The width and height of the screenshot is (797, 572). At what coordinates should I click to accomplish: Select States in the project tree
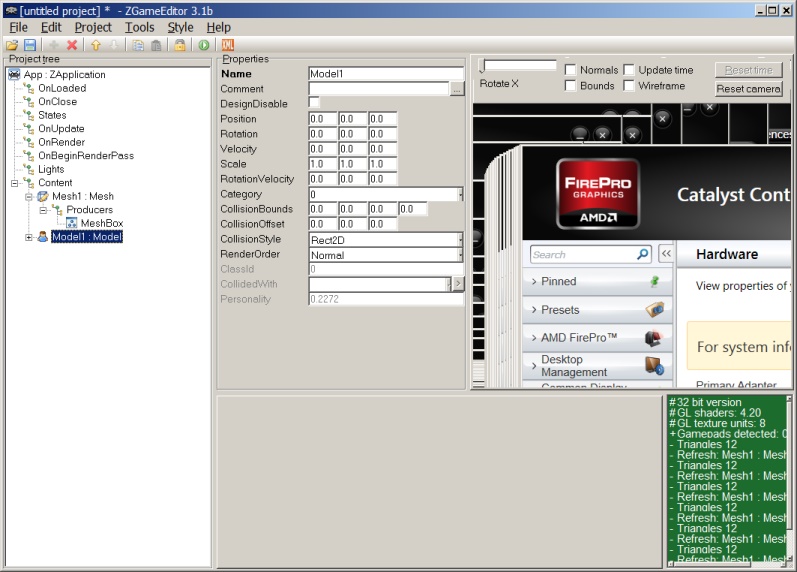[x=52, y=115]
